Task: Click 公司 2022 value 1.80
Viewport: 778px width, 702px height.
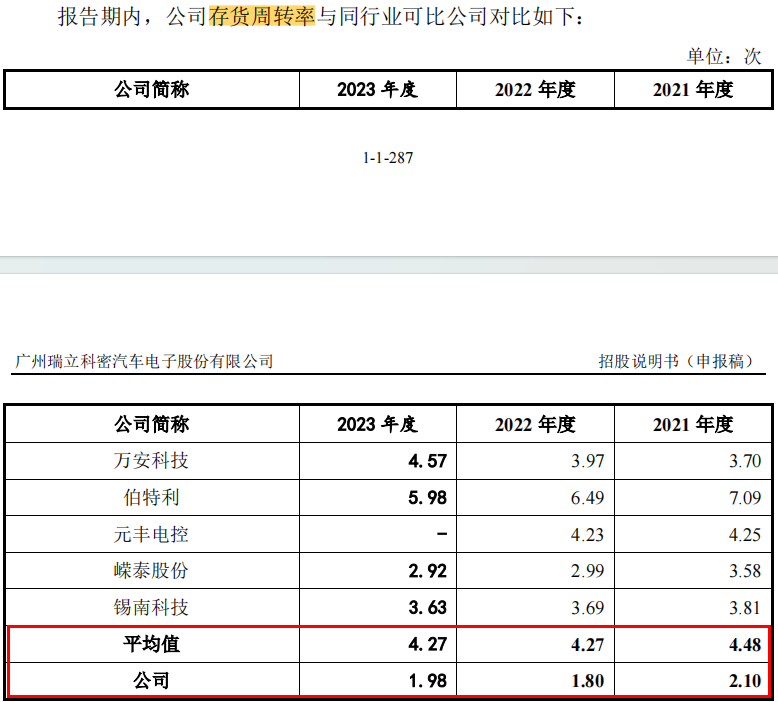Action: click(587, 681)
